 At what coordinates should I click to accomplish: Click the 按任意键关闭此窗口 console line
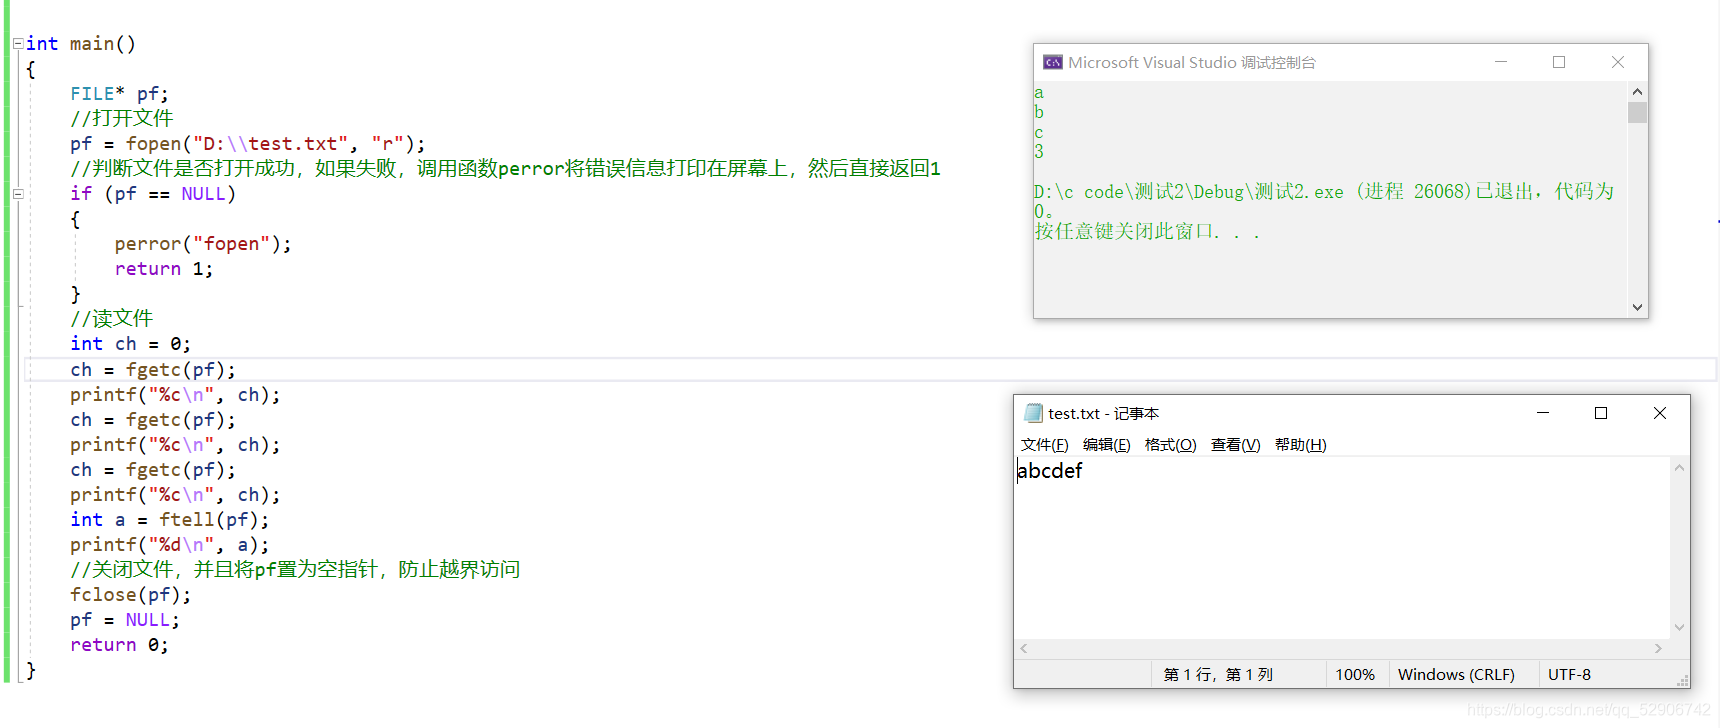tap(1147, 232)
